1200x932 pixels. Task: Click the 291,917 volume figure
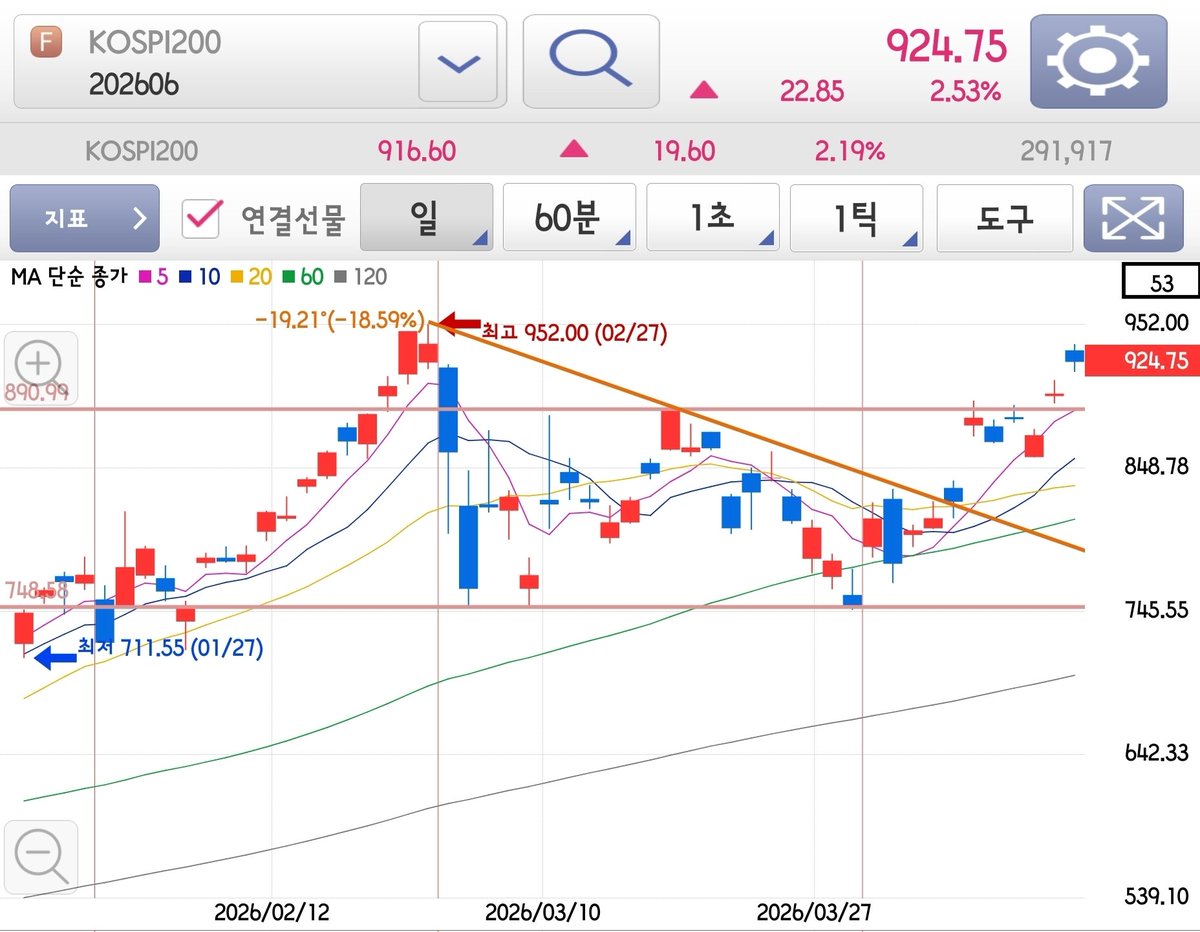click(x=1066, y=151)
